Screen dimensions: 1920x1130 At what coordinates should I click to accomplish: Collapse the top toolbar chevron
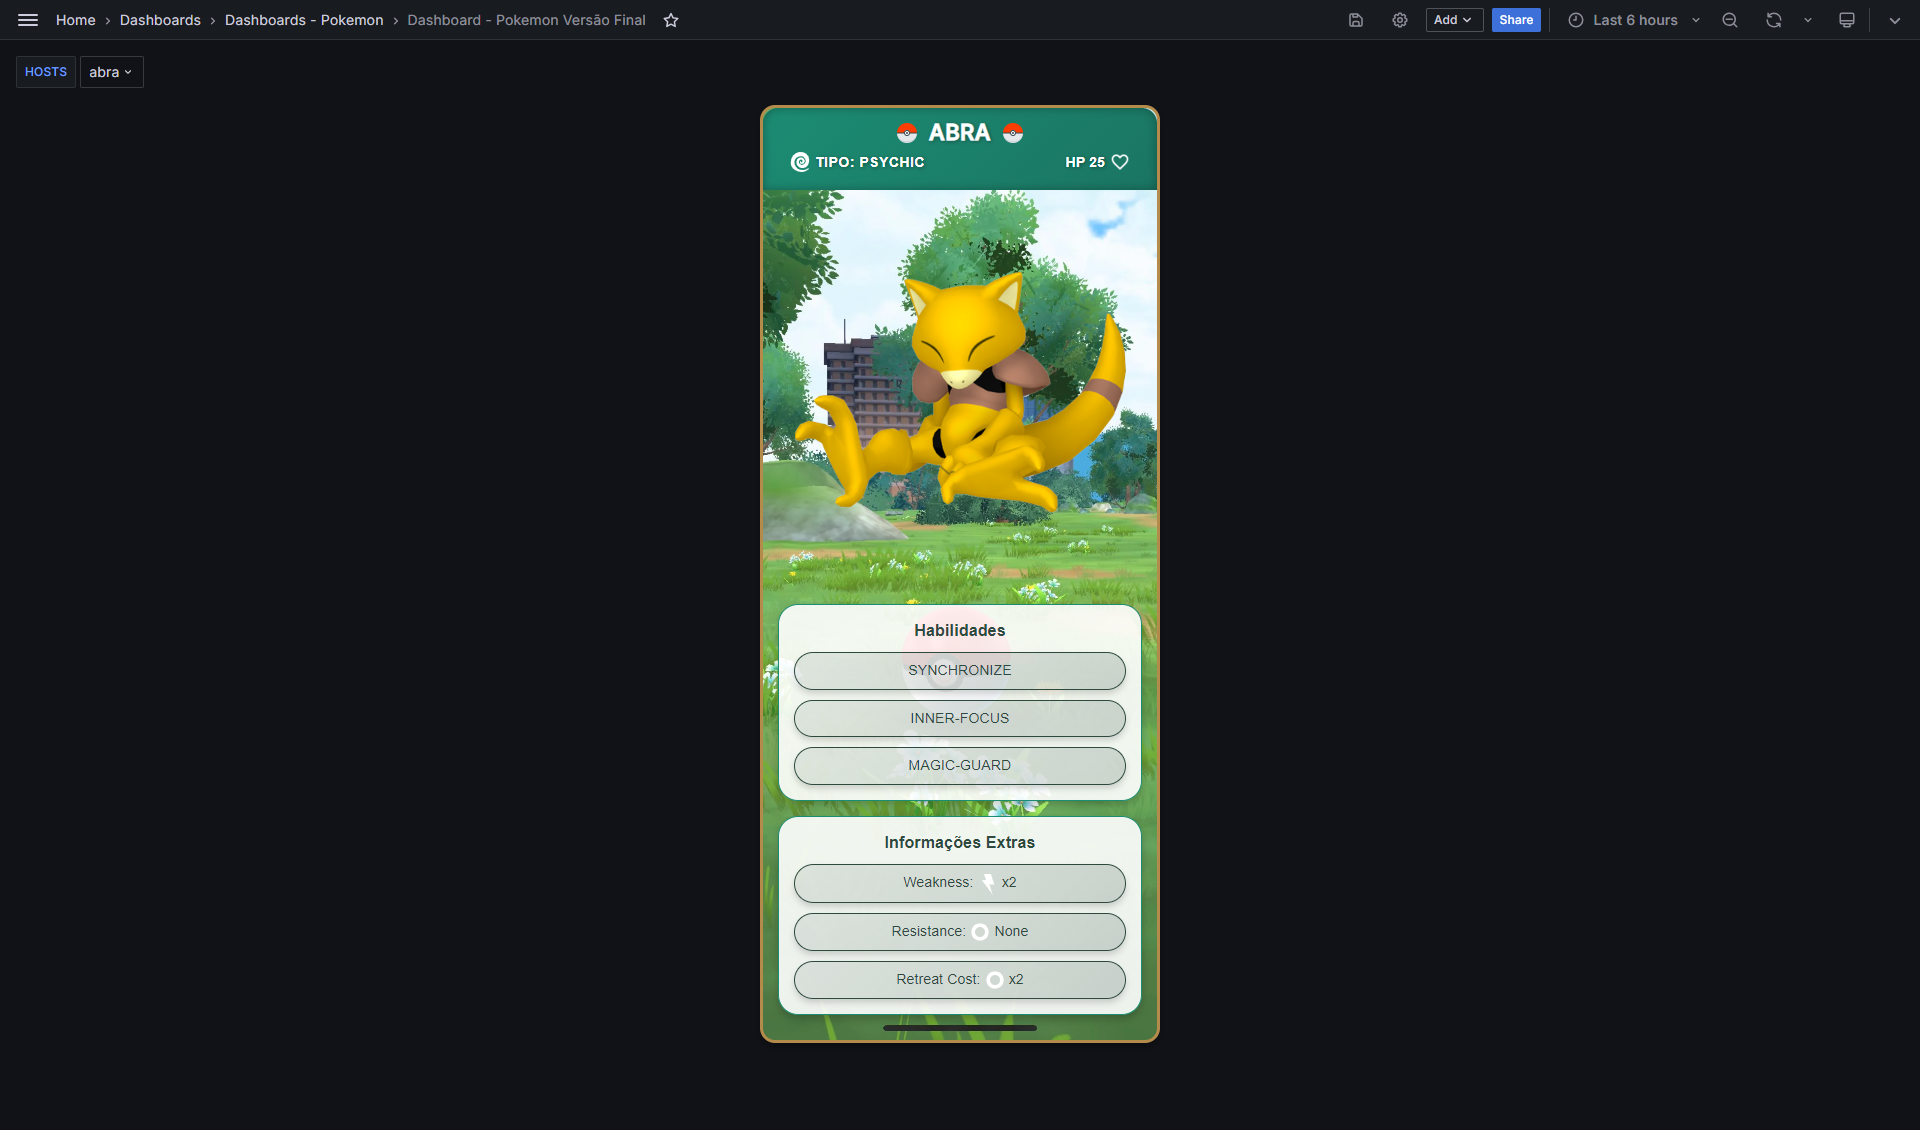(1895, 20)
